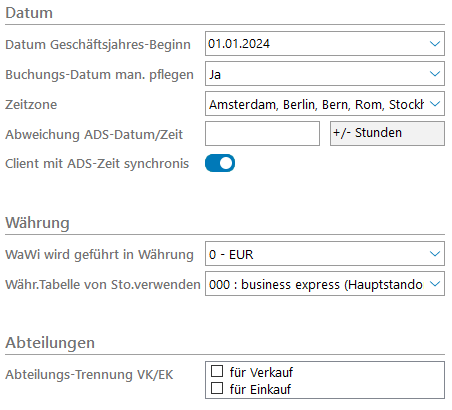
Task: Select the 0 - EUR currency value
Action: coord(231,255)
